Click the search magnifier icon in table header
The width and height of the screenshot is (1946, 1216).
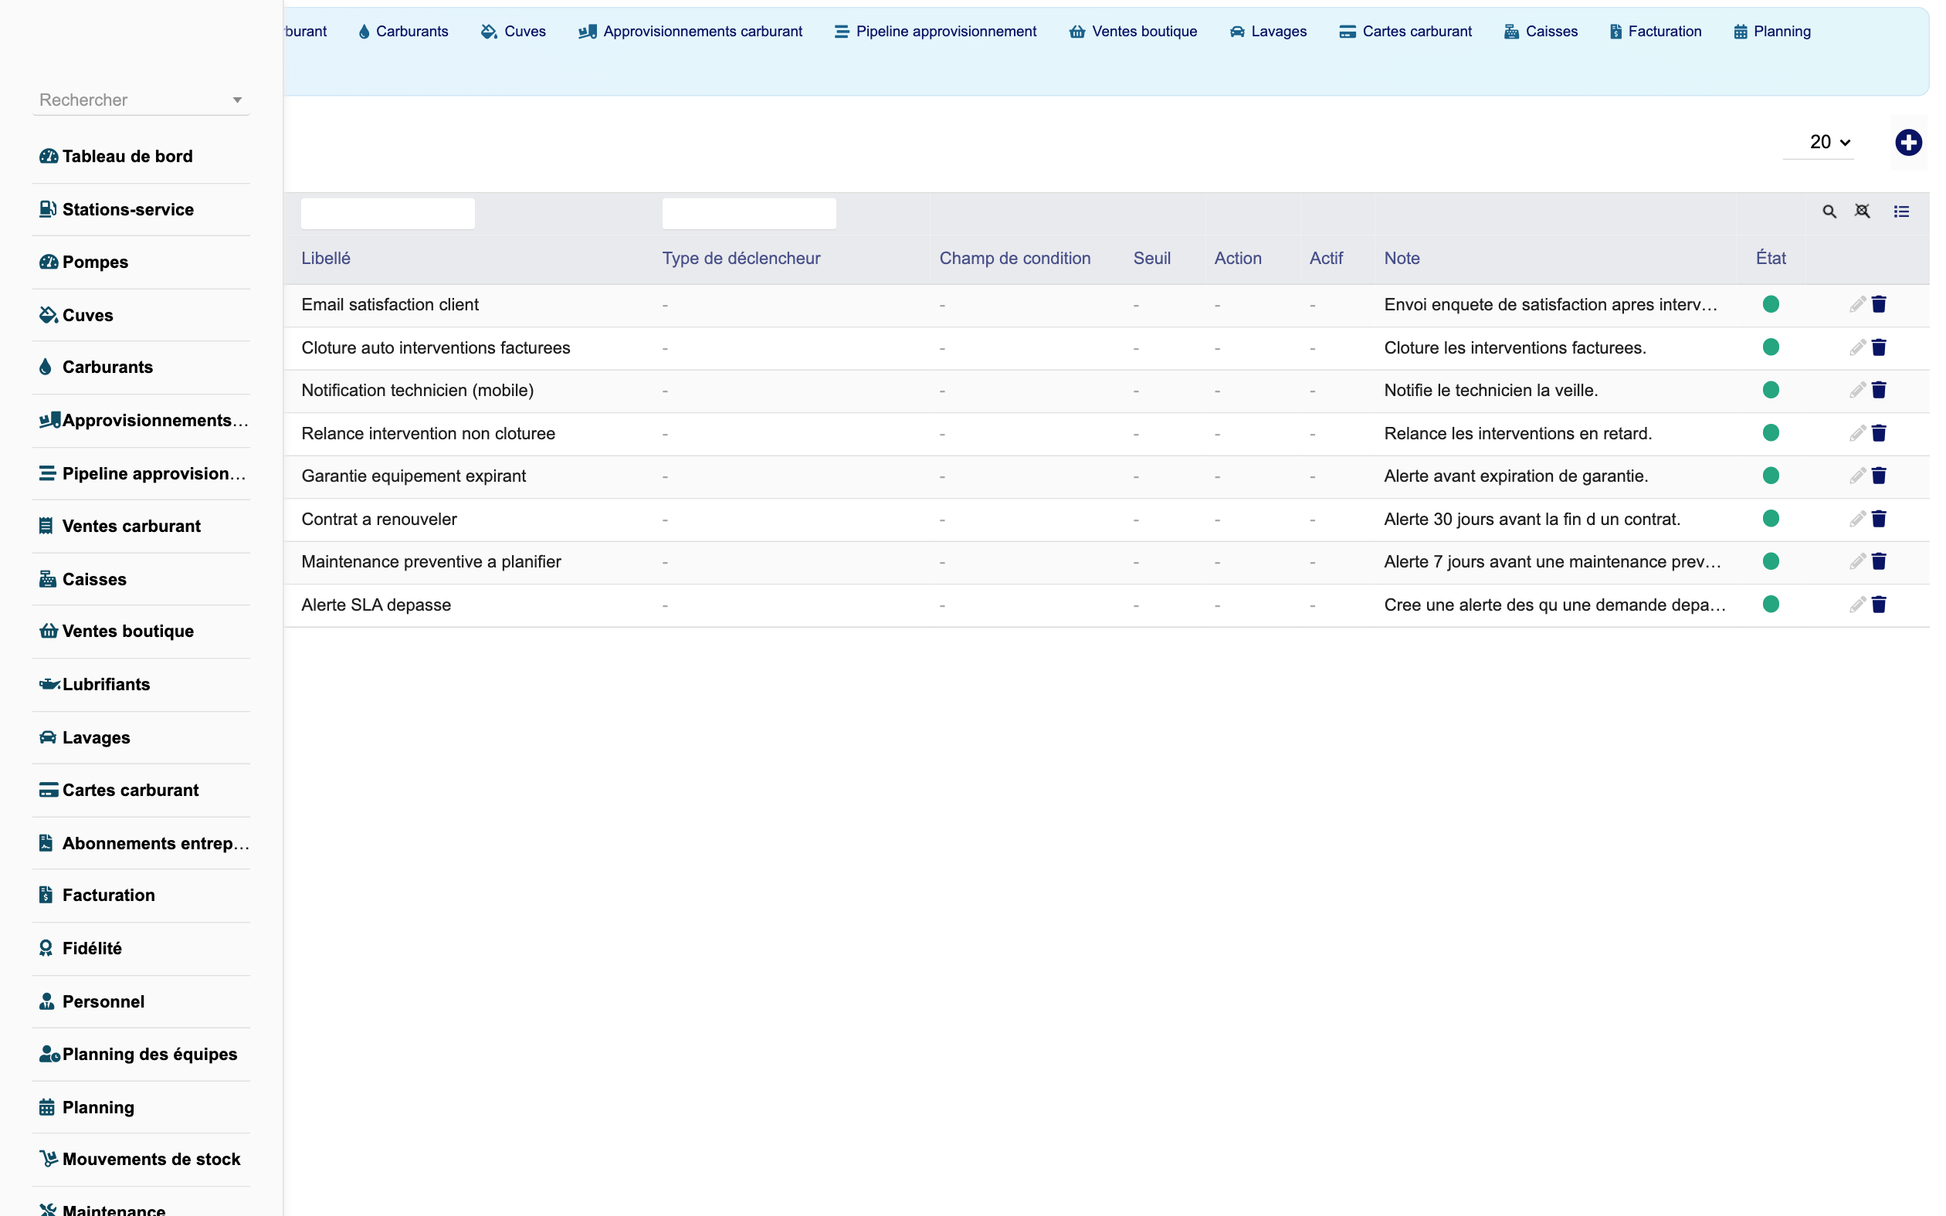[x=1829, y=211]
